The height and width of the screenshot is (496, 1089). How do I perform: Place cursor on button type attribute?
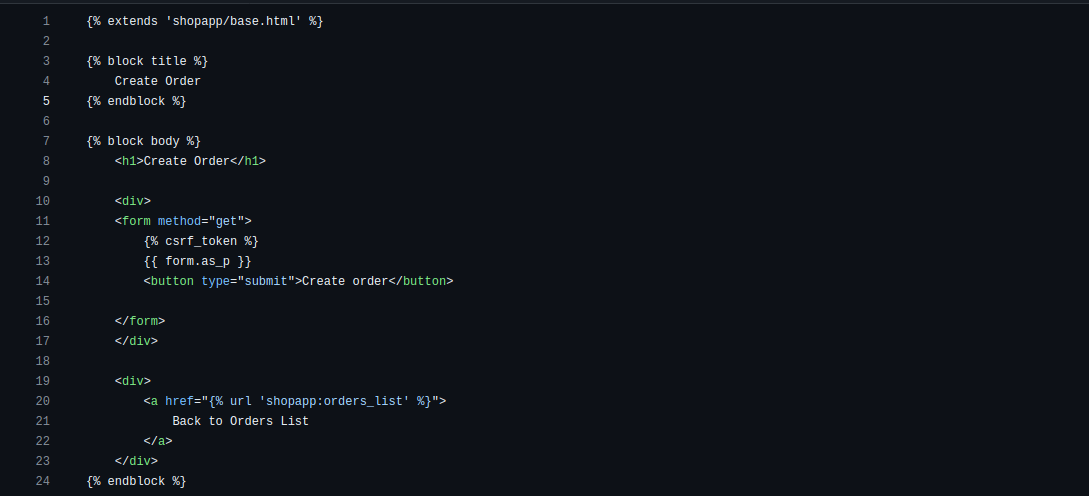215,281
